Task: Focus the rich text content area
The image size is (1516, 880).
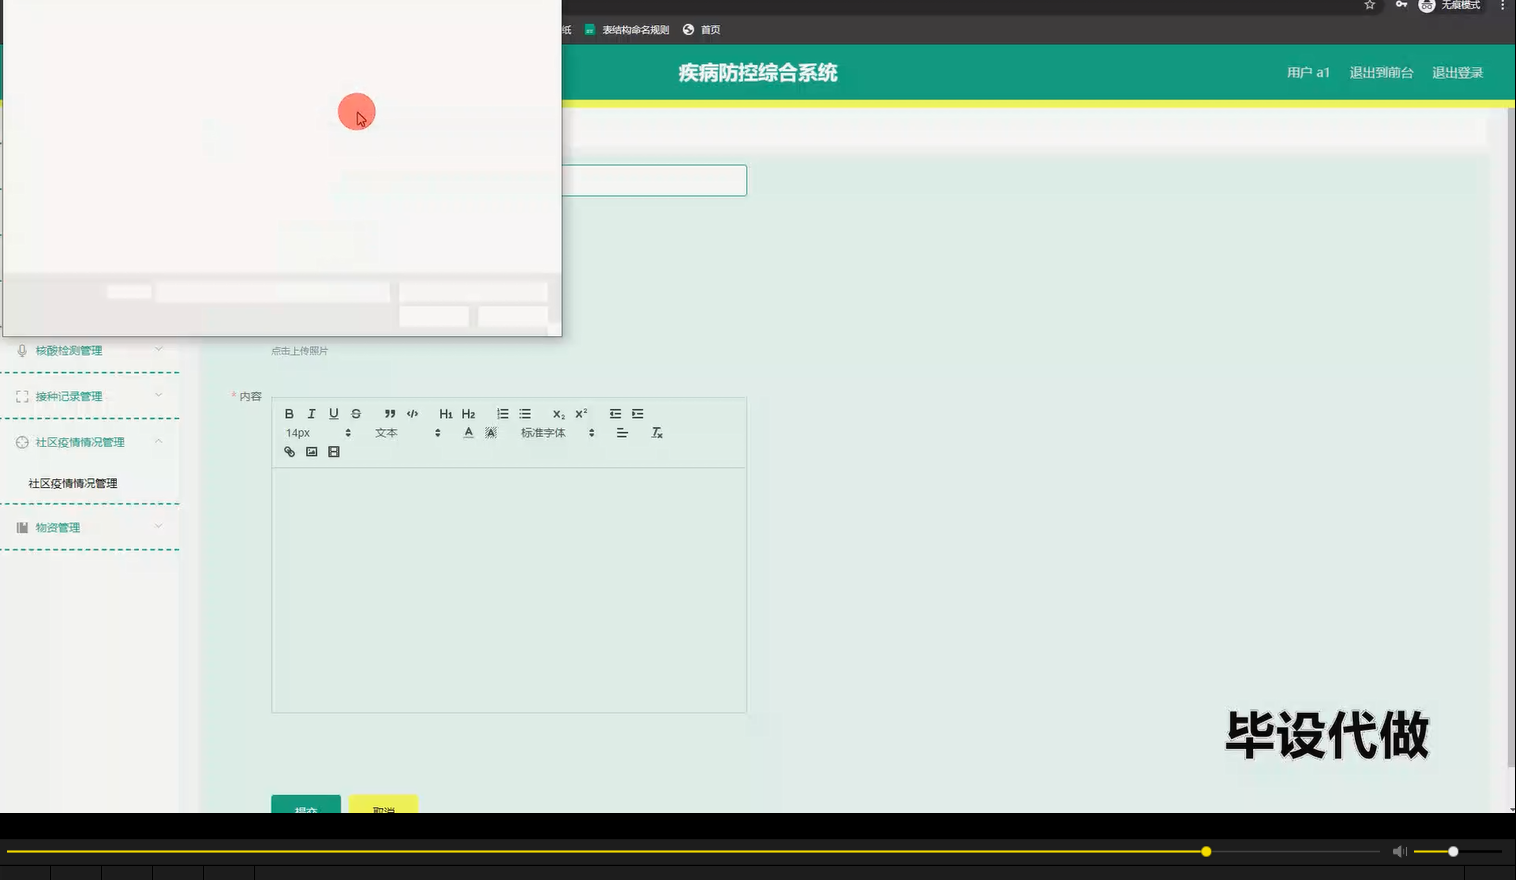Action: pyautogui.click(x=509, y=590)
